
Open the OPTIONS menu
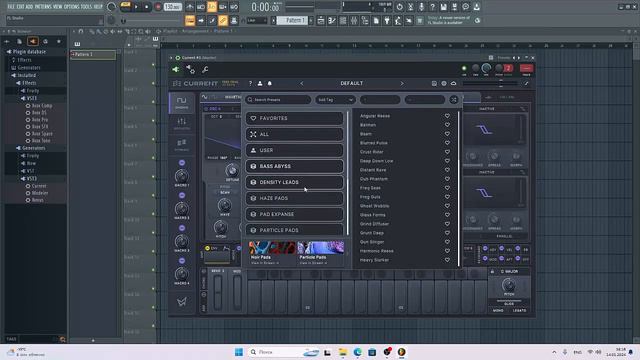pos(72,7)
